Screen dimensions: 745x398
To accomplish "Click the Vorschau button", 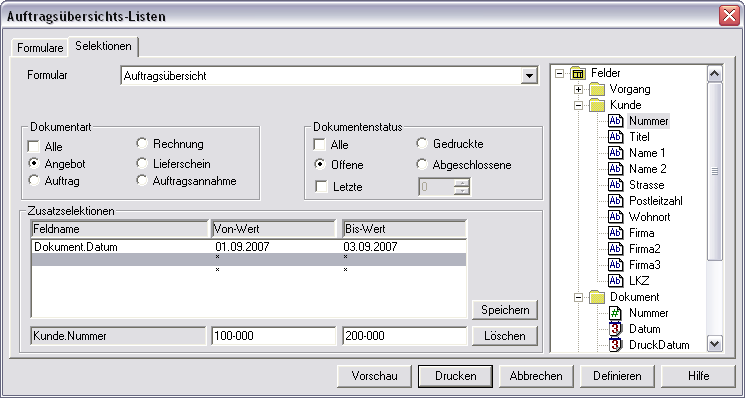I will 374,376.
